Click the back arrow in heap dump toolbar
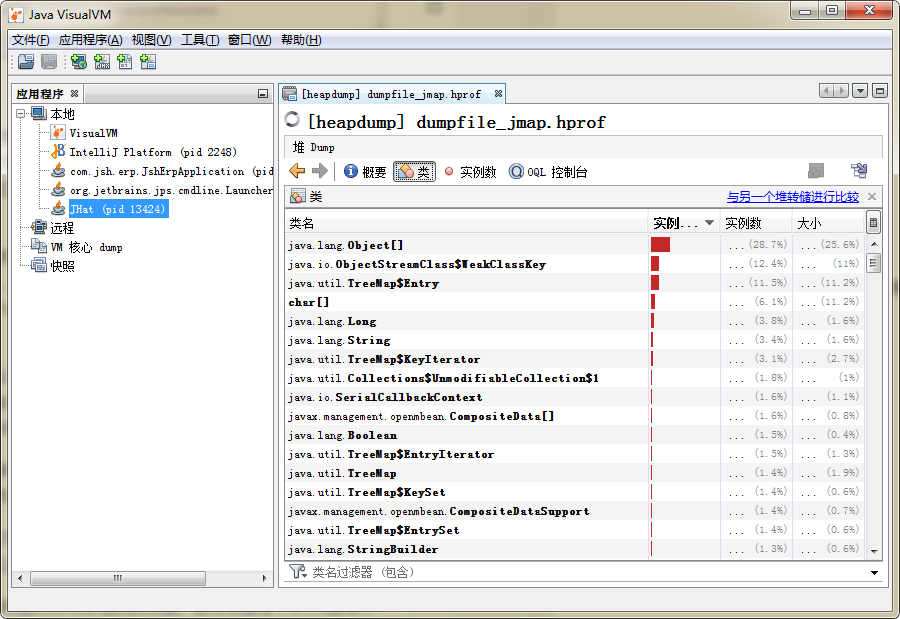Viewport: 900px width, 619px height. click(x=297, y=171)
